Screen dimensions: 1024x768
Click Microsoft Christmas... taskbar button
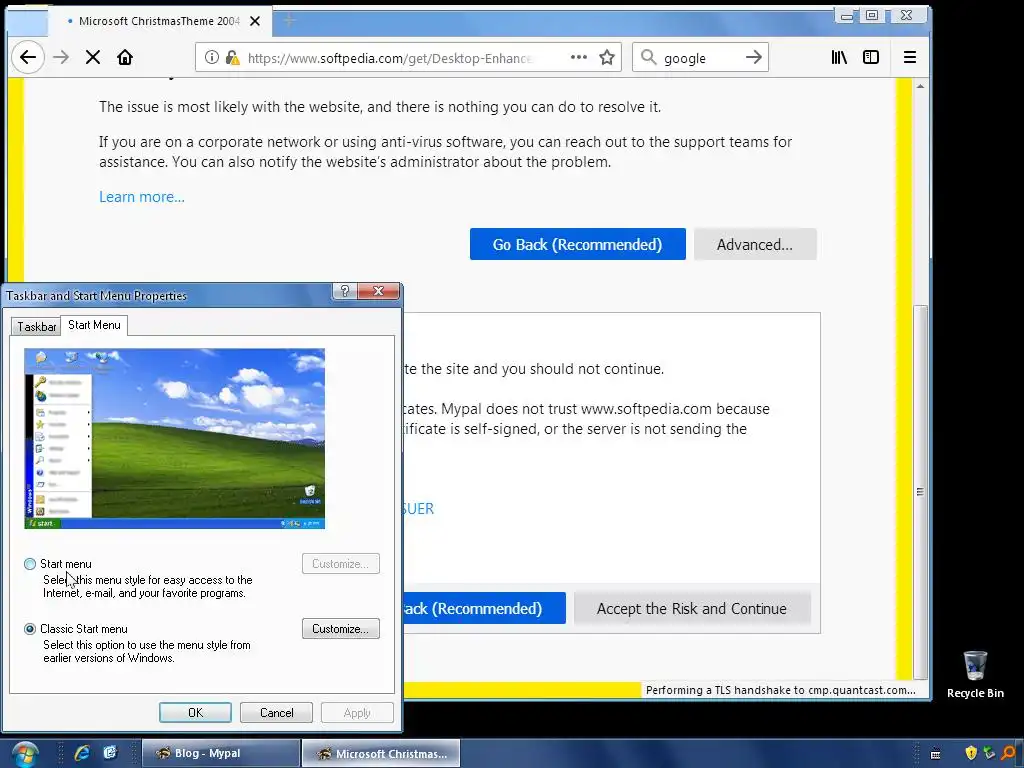(381, 754)
